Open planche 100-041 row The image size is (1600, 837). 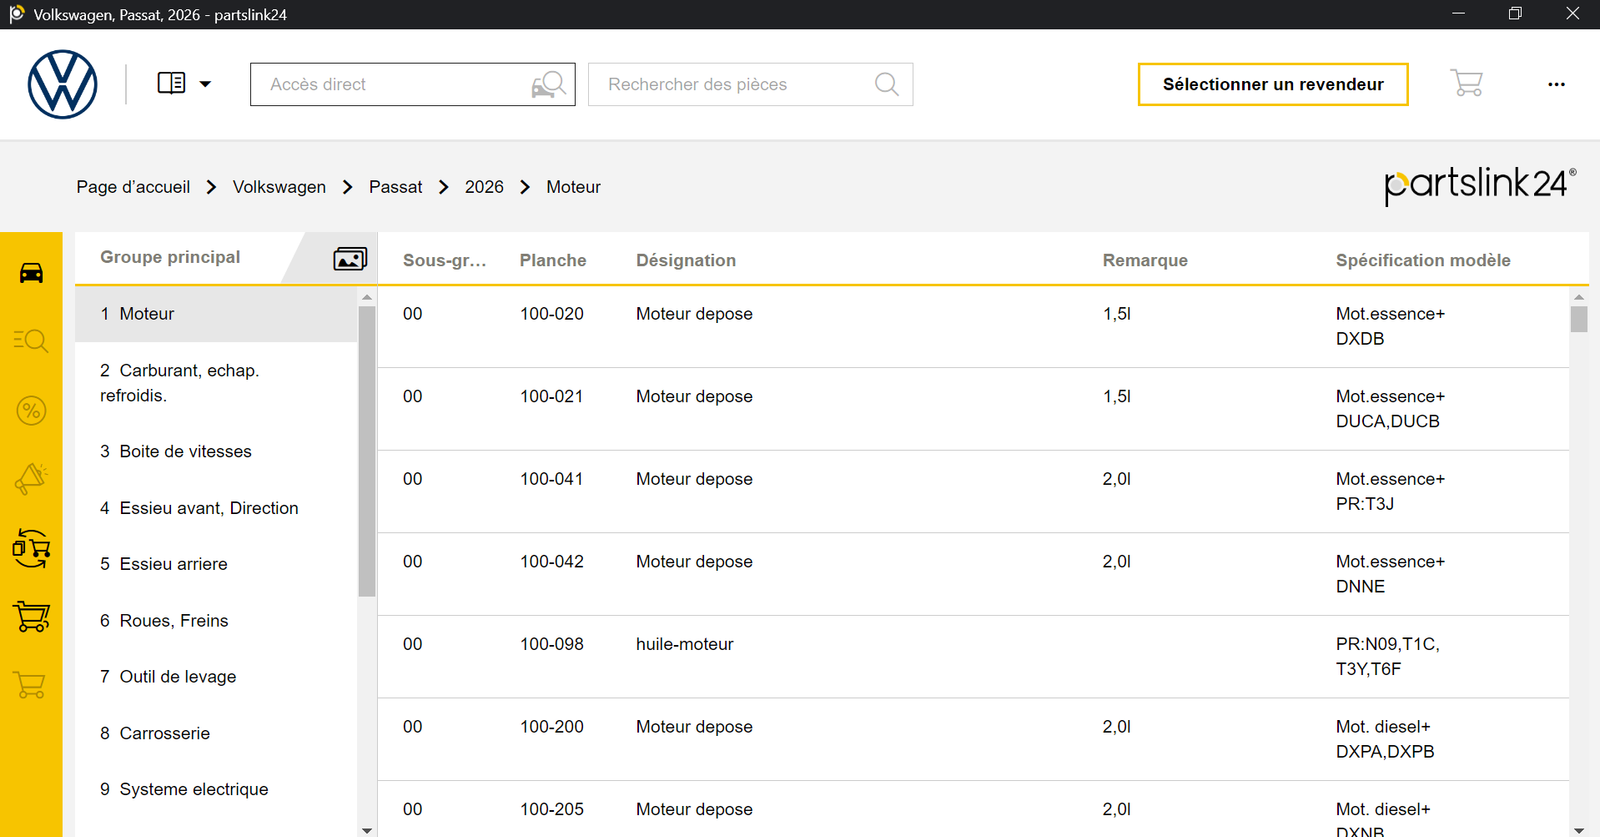coord(973,492)
